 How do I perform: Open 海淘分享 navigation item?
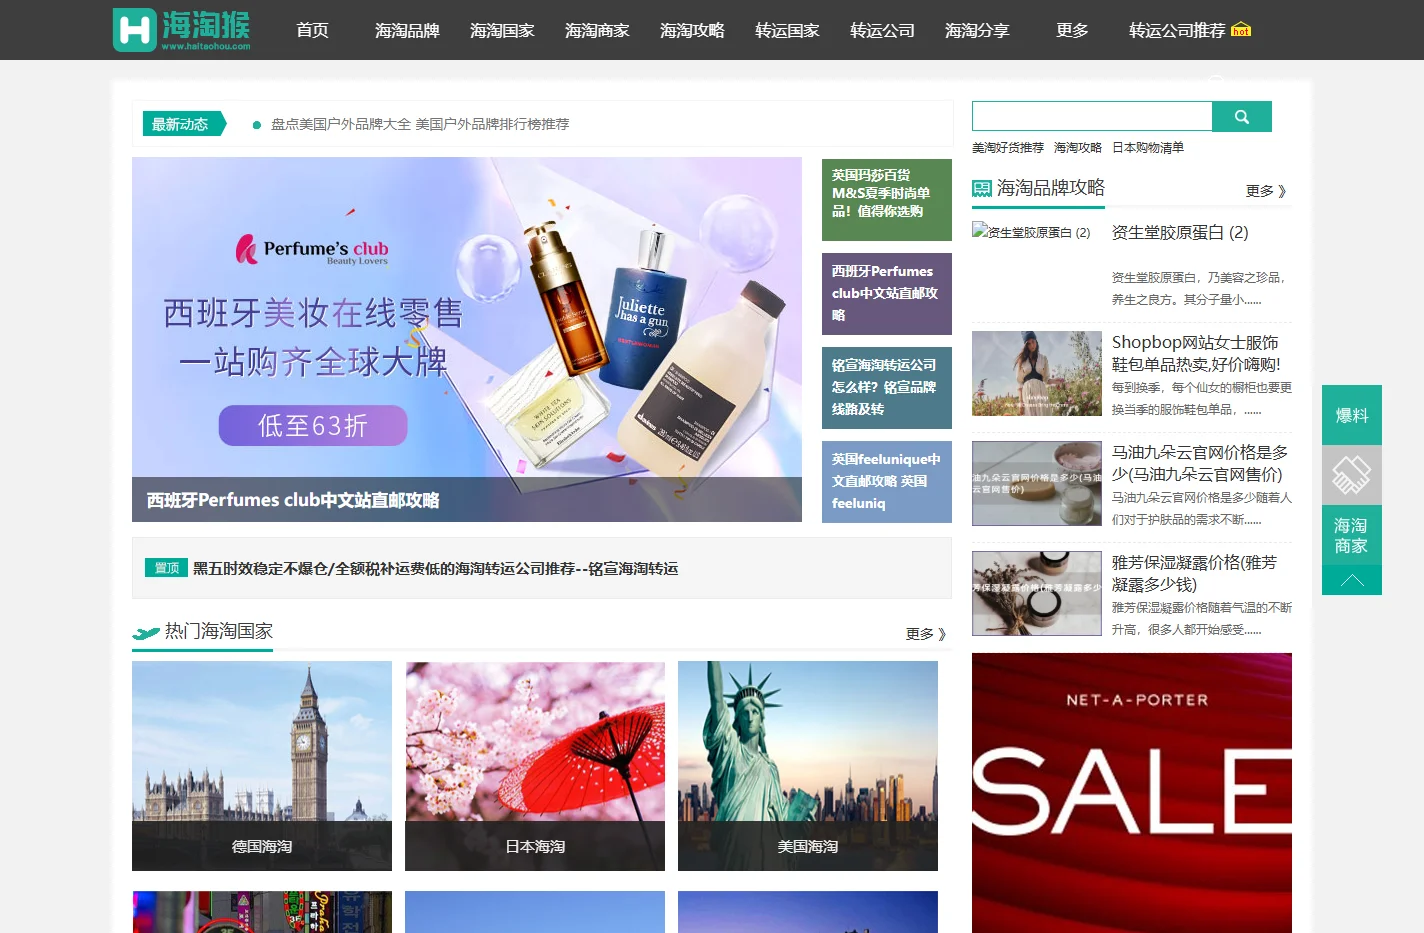pos(977,30)
